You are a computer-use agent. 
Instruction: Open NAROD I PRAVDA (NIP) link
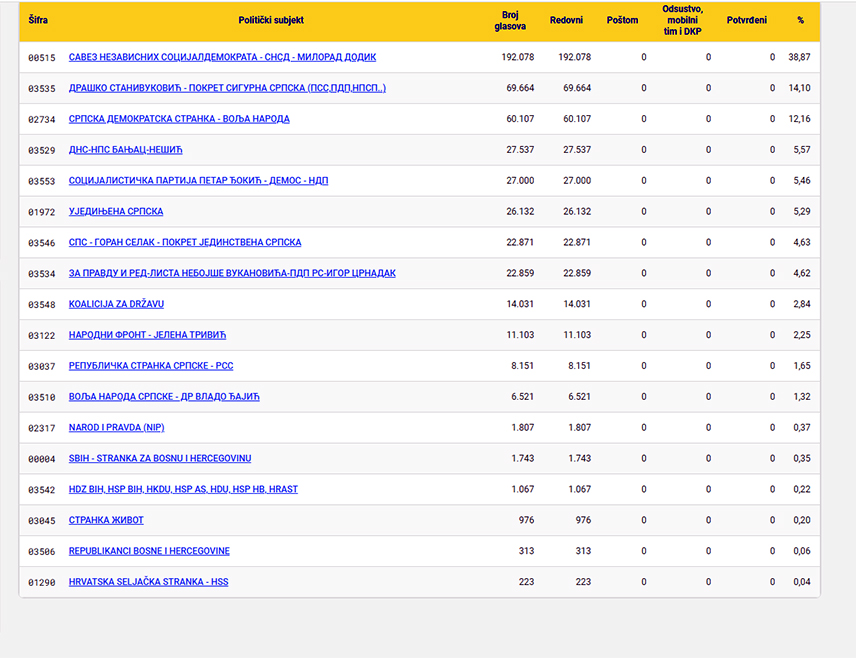click(116, 428)
